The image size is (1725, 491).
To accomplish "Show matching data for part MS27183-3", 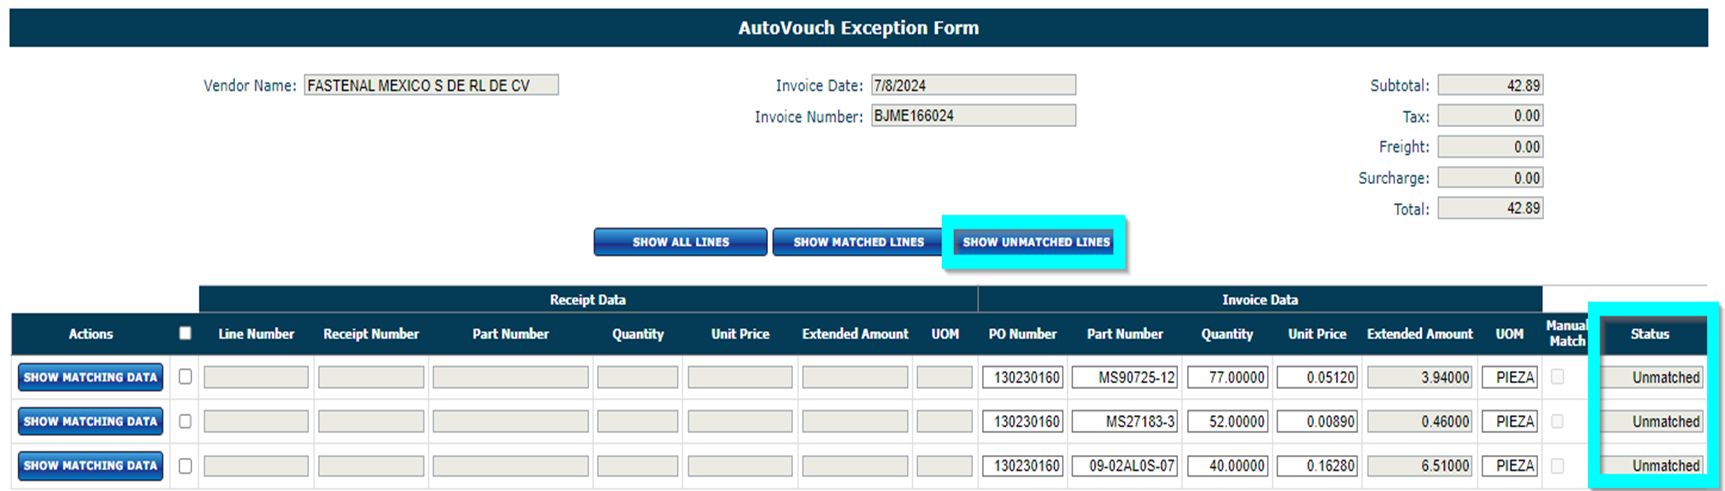I will 90,421.
